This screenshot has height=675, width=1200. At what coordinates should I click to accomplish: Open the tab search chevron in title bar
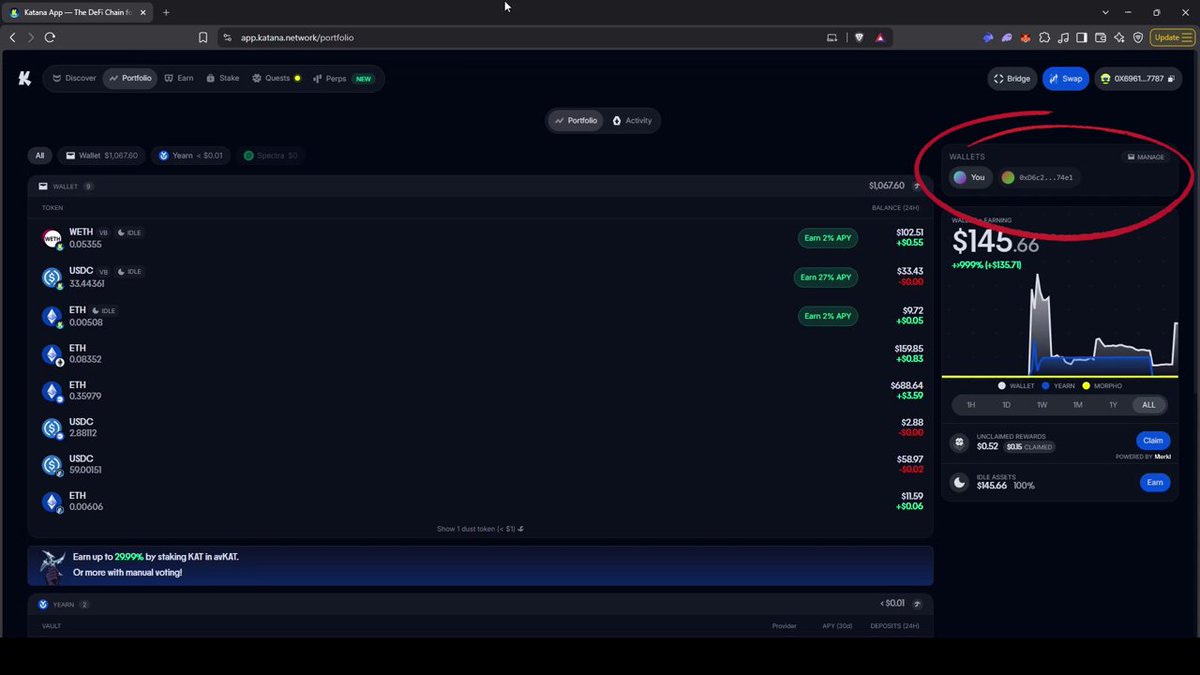click(1105, 12)
